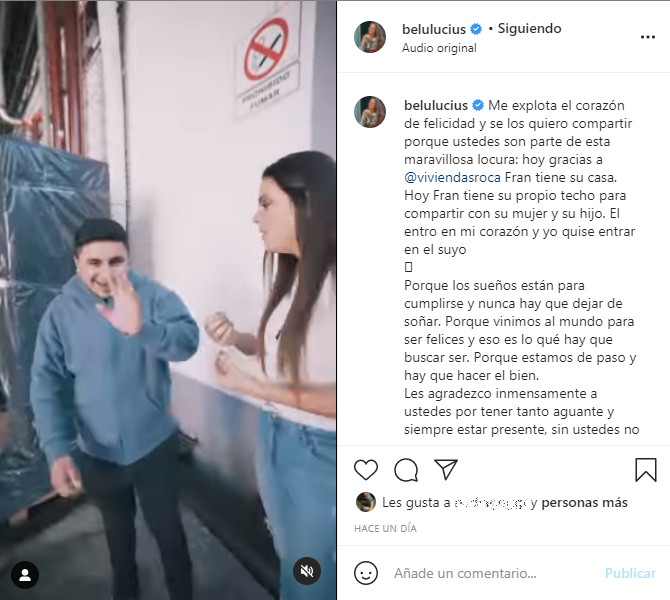The height and width of the screenshot is (600, 670).
Task: Click the HACE UN DÍA timestamp
Action: click(385, 529)
